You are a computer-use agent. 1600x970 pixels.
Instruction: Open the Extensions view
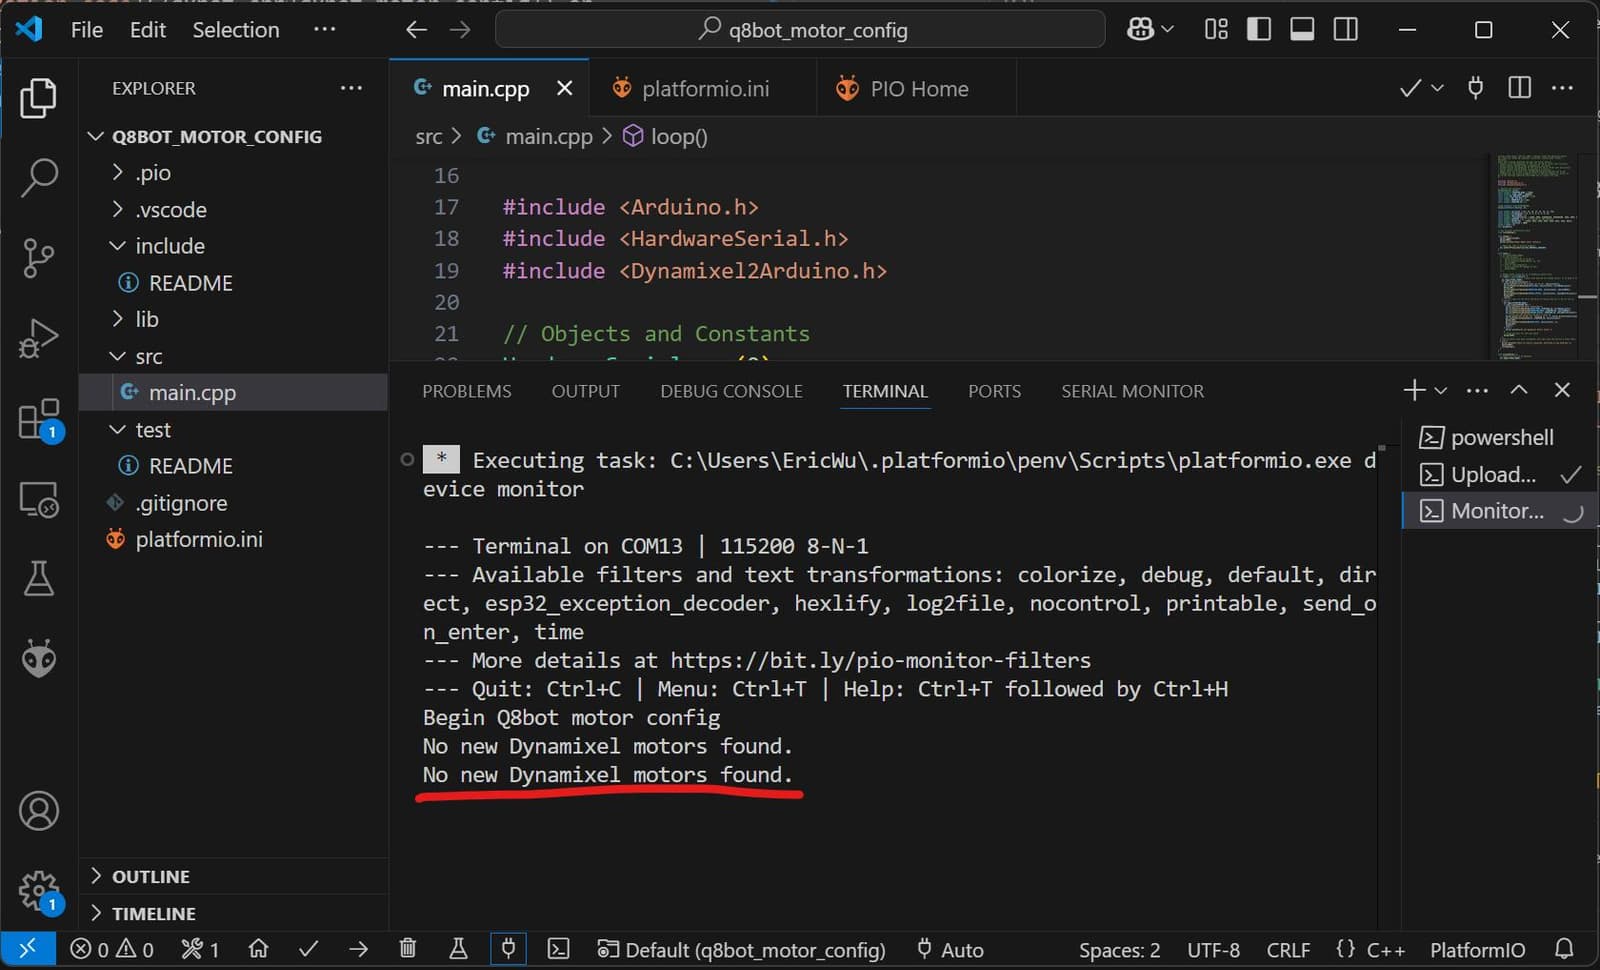(x=40, y=420)
